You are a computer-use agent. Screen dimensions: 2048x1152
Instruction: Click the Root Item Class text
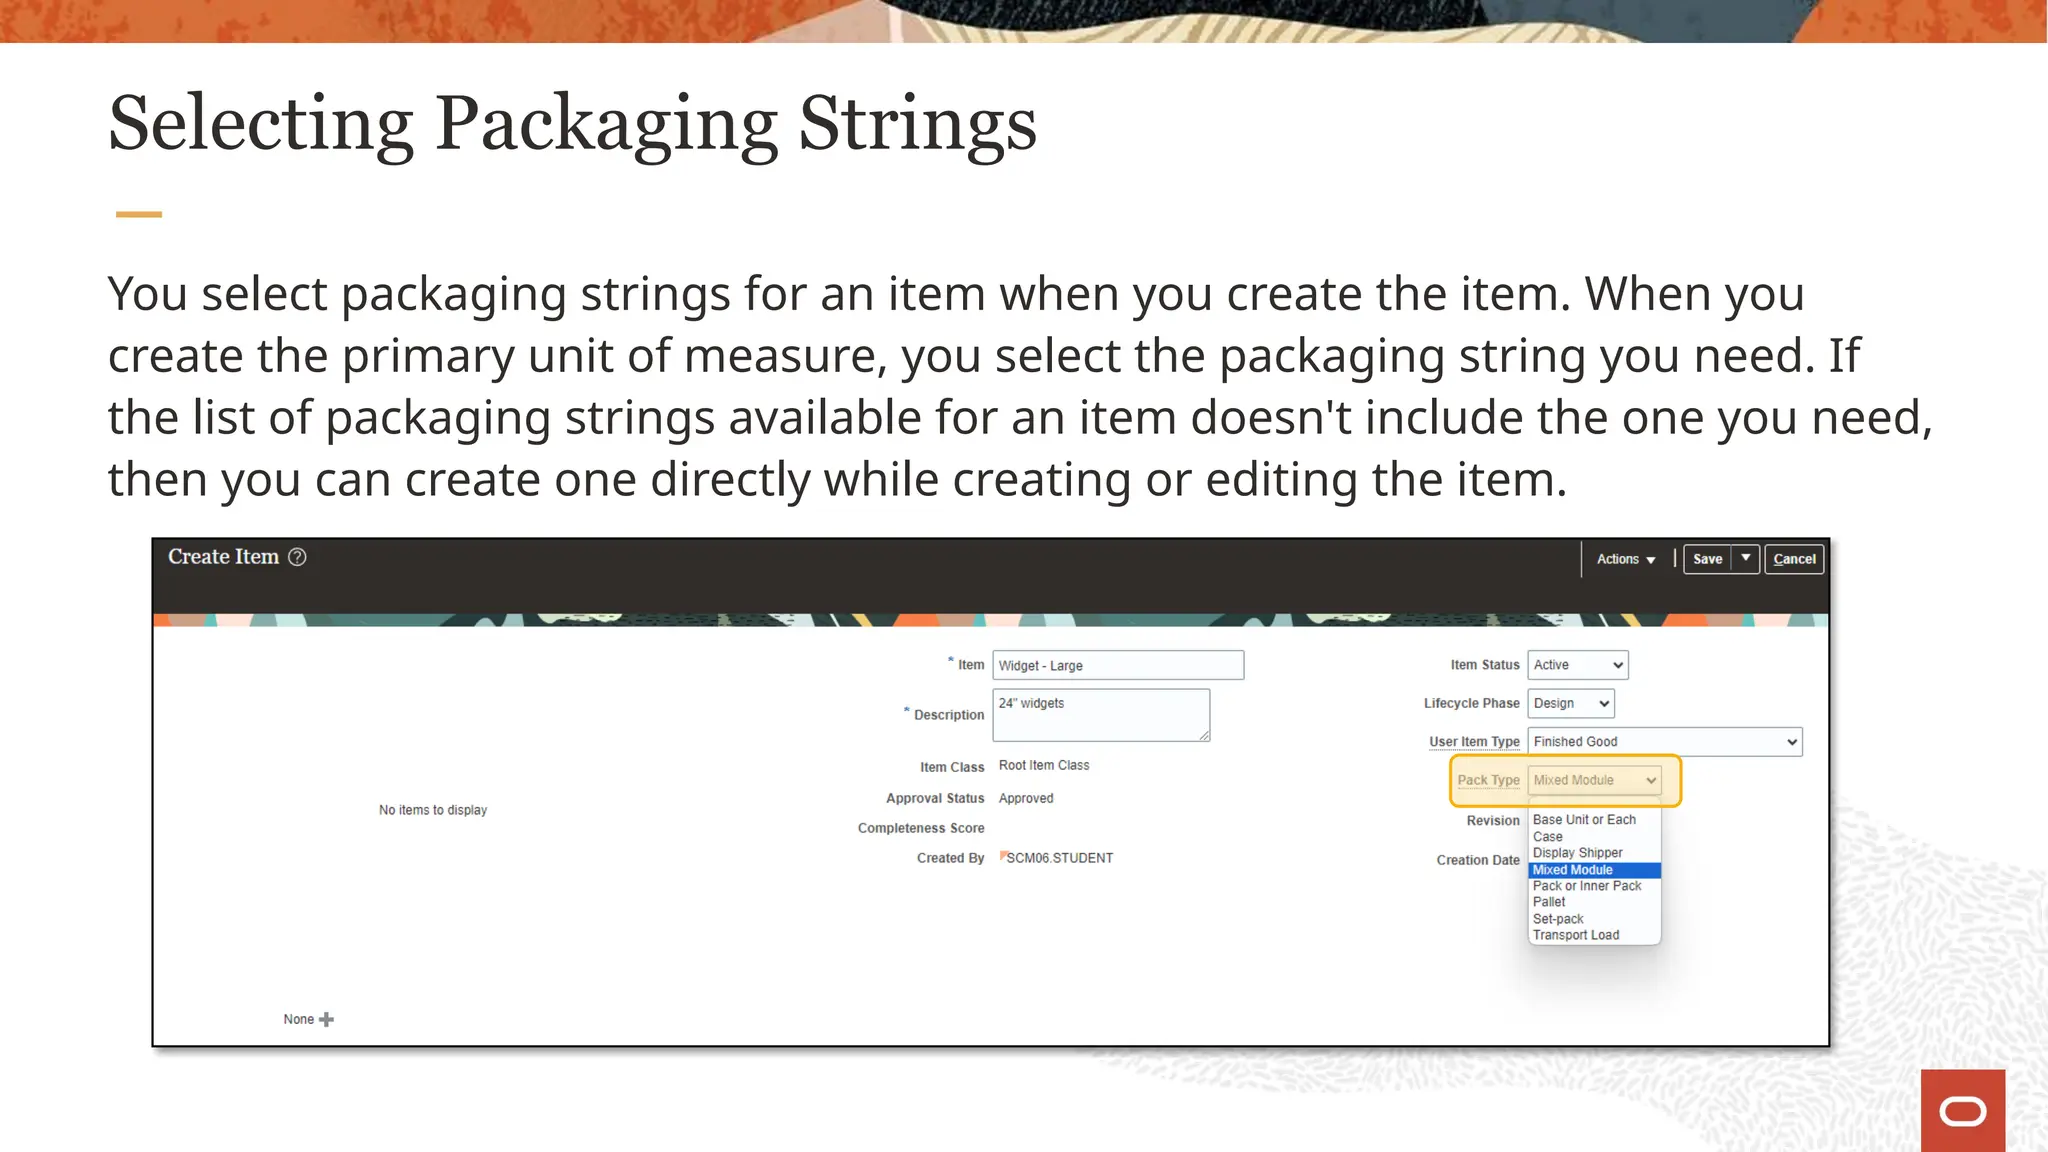1044,765
